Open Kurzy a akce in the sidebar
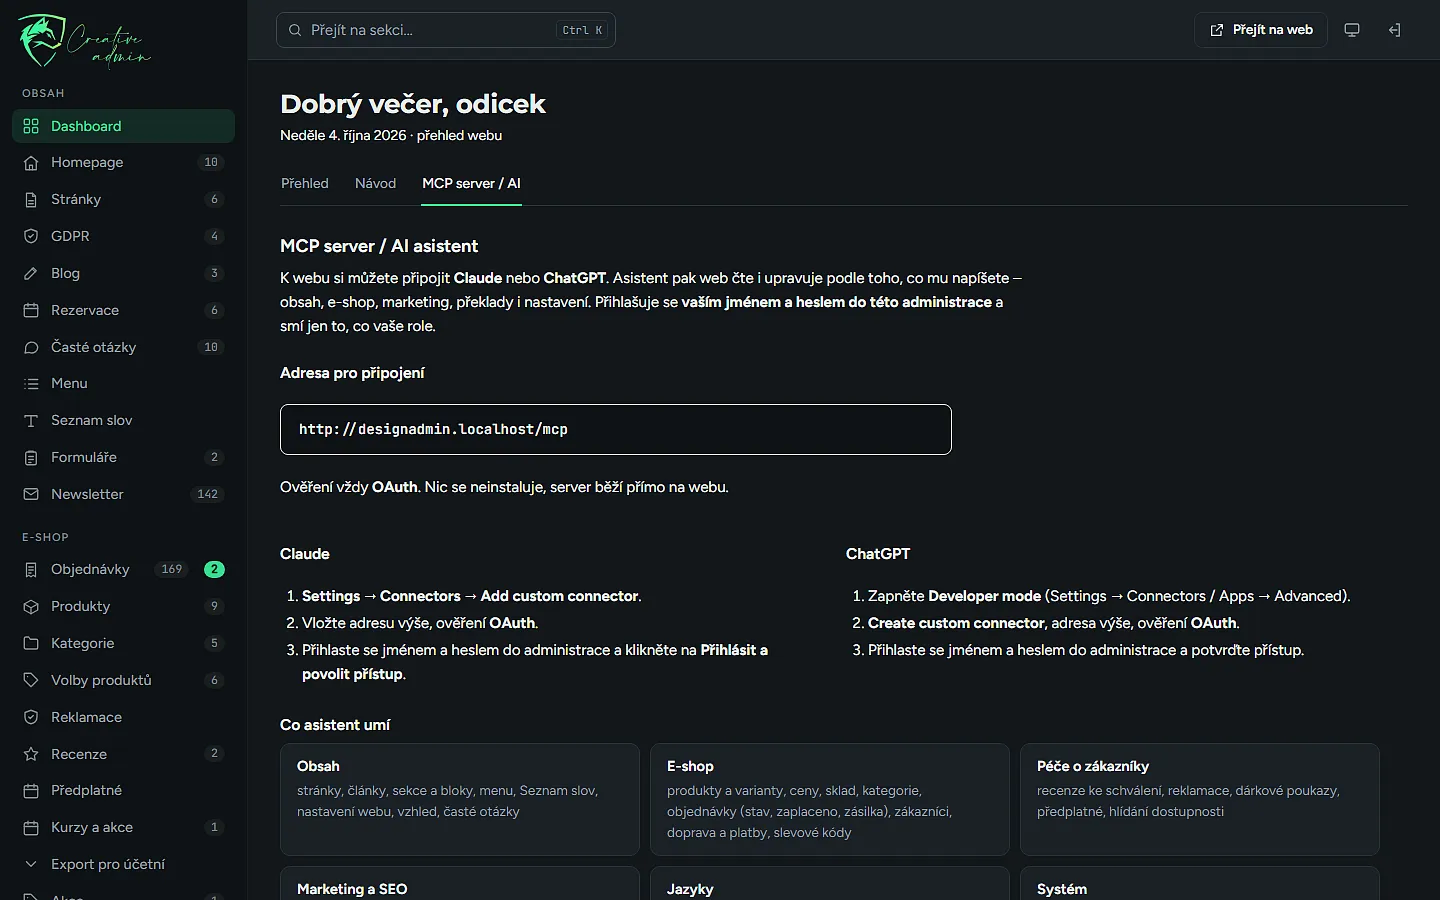Viewport: 1440px width, 900px height. (123, 827)
